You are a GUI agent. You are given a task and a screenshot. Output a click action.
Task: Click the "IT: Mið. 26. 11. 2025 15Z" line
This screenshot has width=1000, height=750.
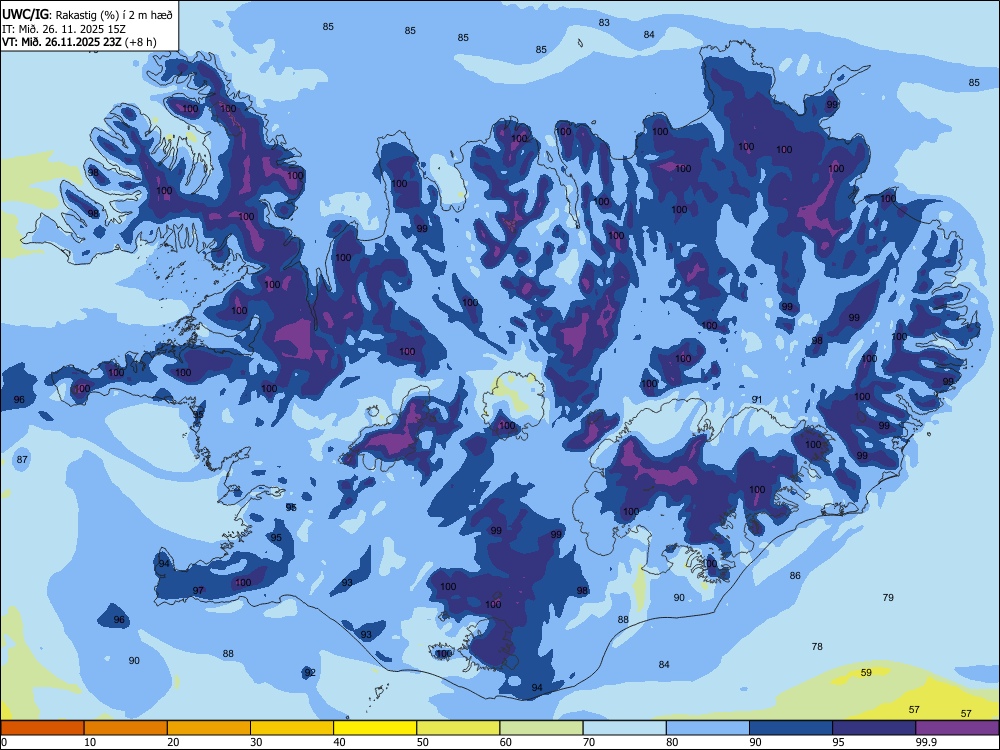66,29
